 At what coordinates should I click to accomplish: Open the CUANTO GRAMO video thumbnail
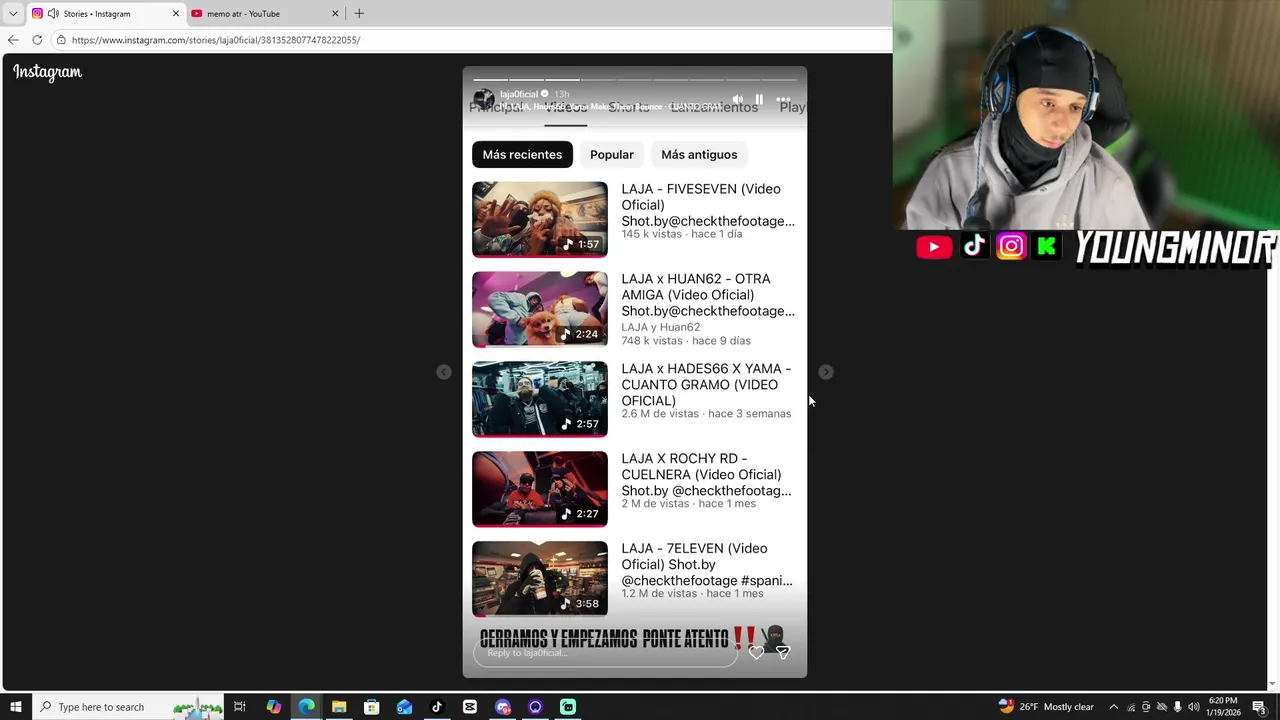click(540, 399)
